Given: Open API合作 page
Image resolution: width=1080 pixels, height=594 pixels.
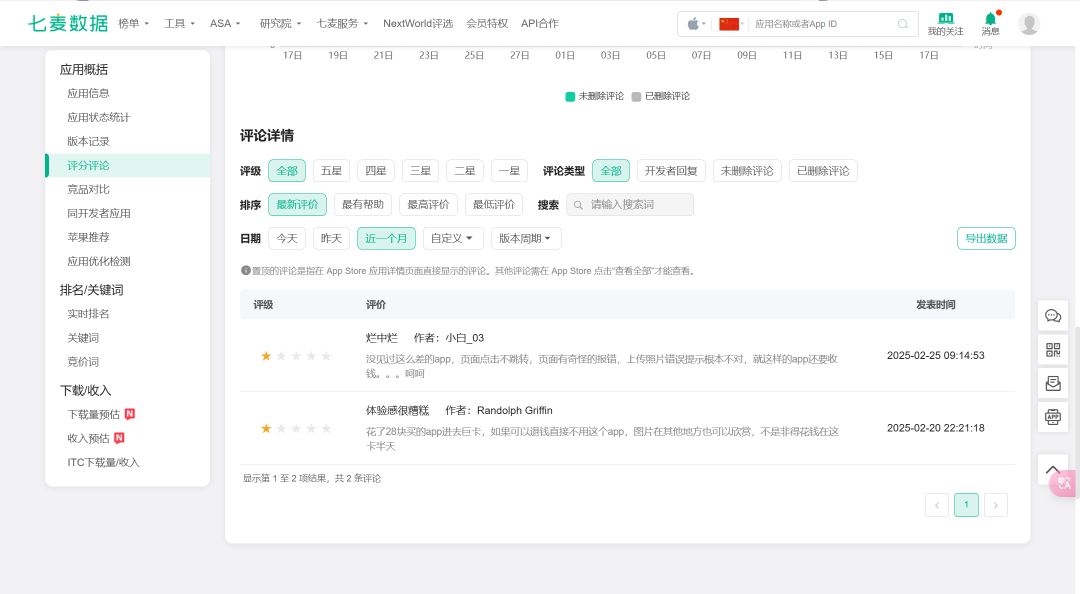Looking at the screenshot, I should [x=540, y=23].
